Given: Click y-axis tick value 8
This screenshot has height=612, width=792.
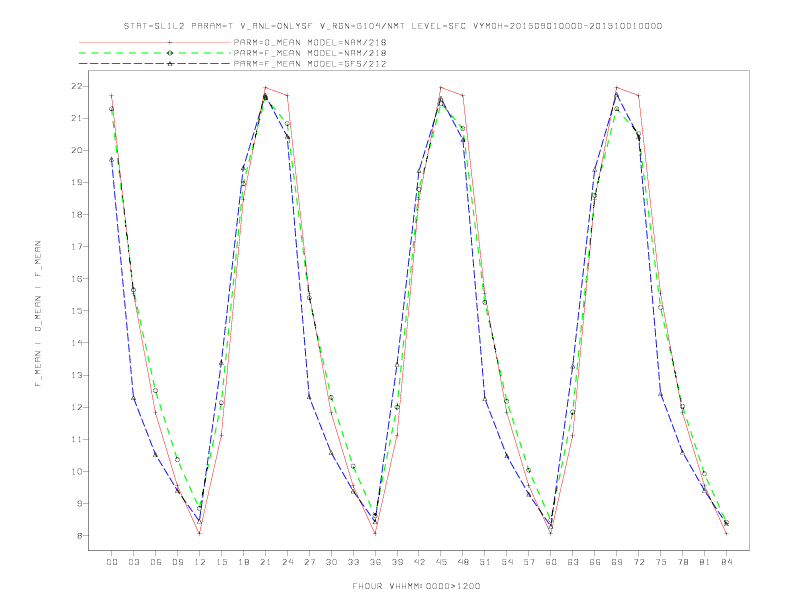Looking at the screenshot, I should pyautogui.click(x=79, y=535).
